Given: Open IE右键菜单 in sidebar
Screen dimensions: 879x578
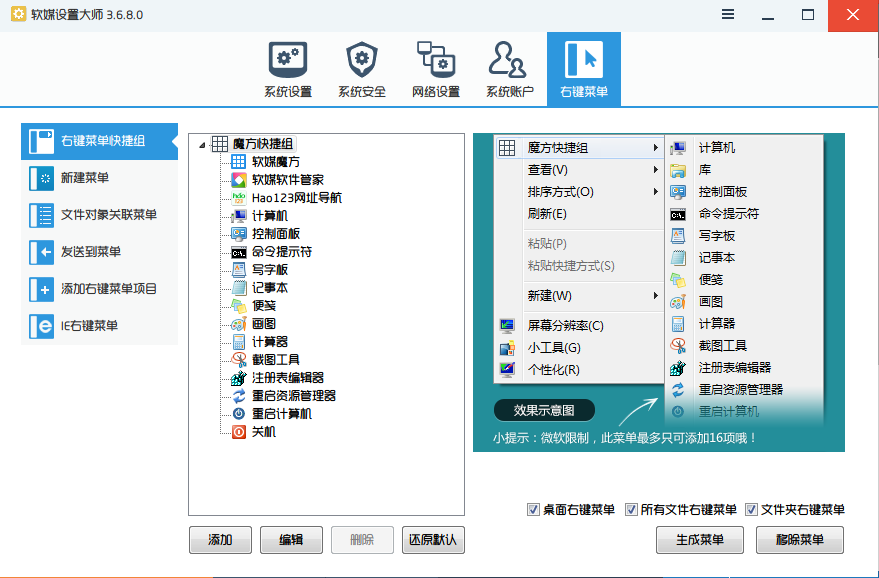Looking at the screenshot, I should coord(99,326).
